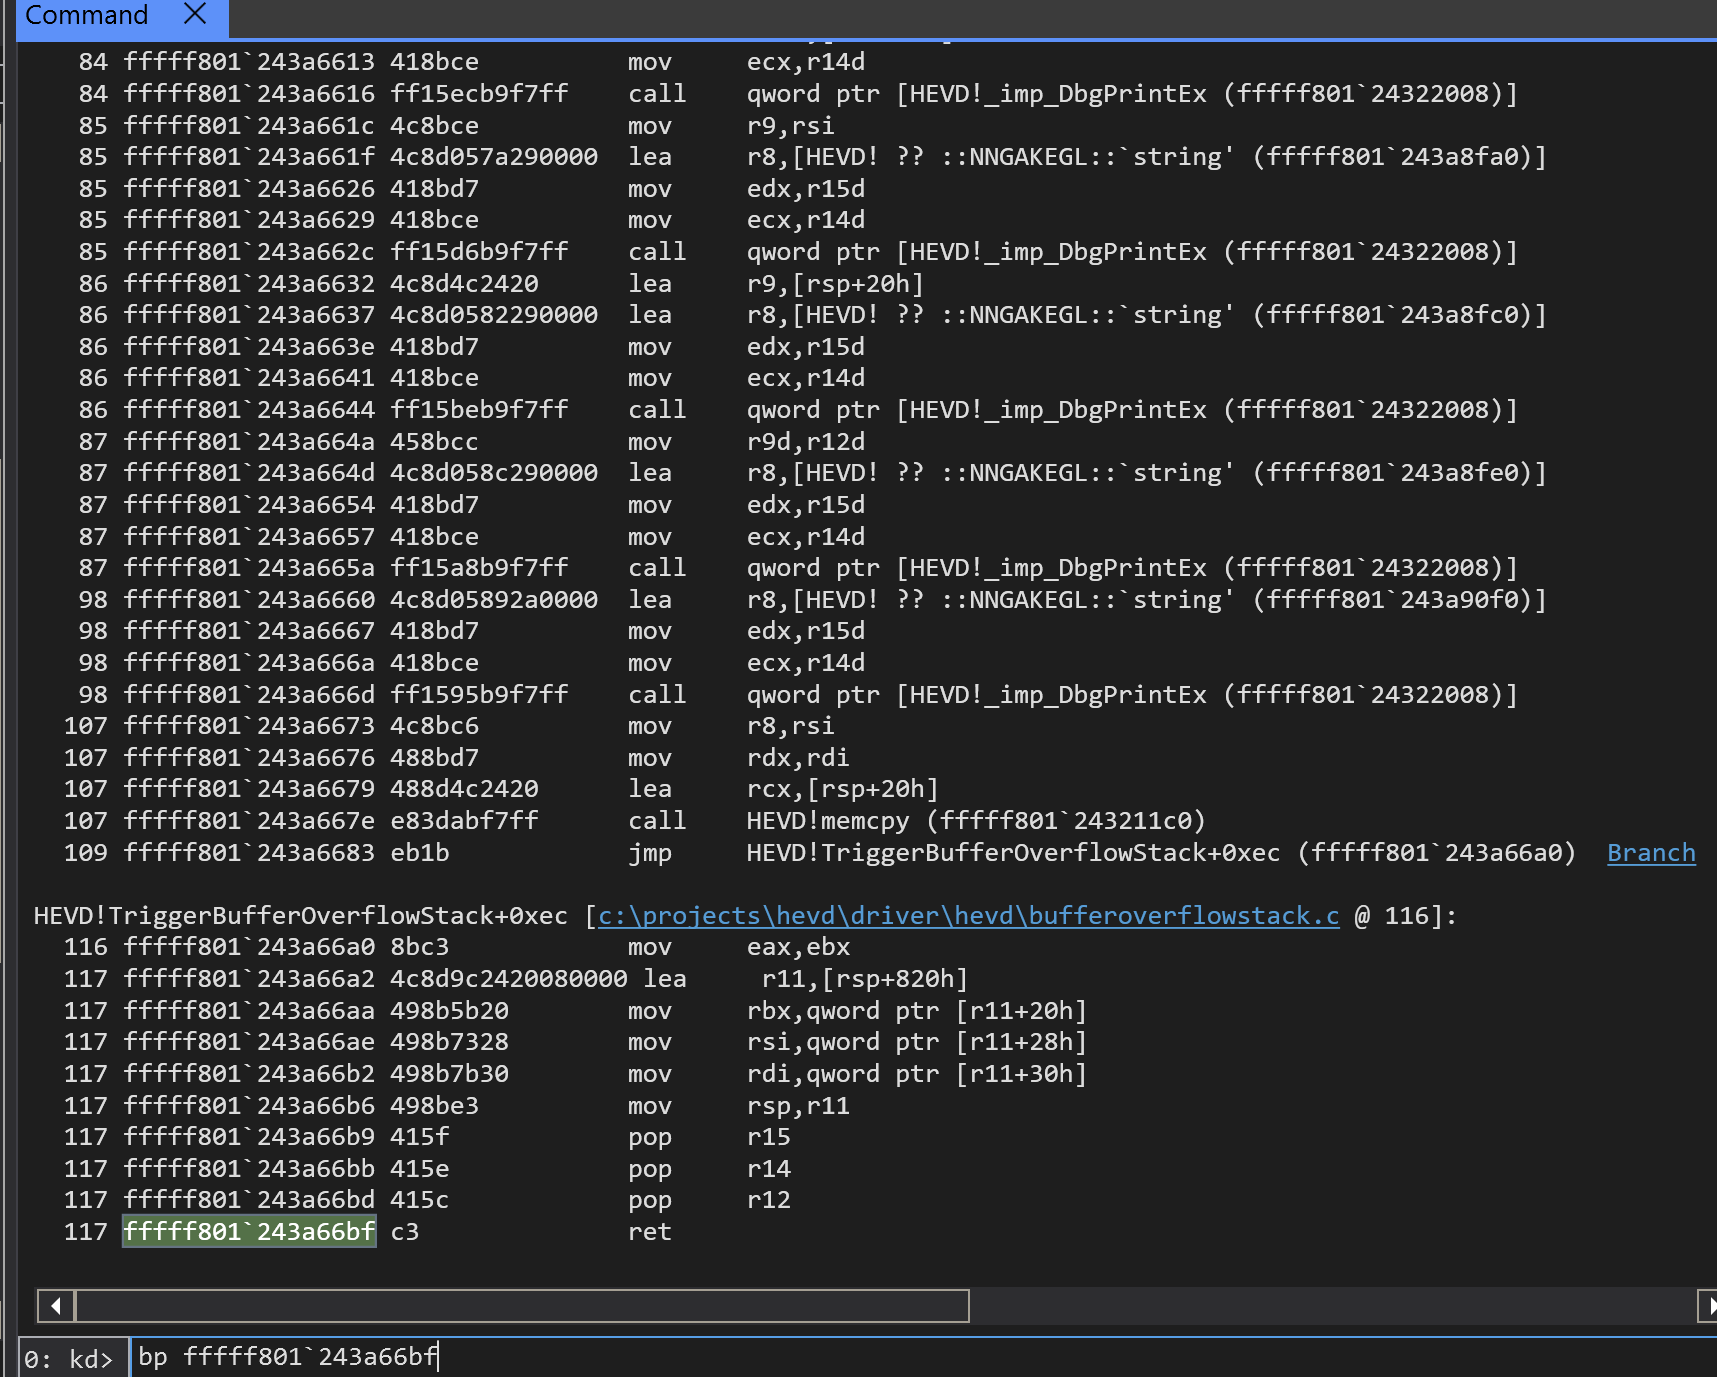Click the "r15" operand of the pop instruction
This screenshot has height=1377, width=1717.
[768, 1137]
